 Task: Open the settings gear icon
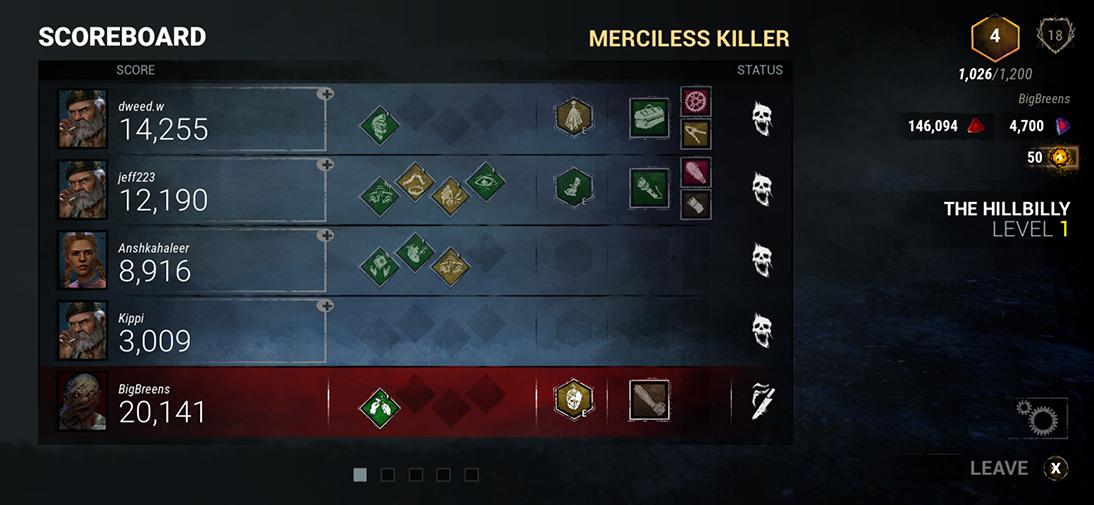tap(1038, 418)
